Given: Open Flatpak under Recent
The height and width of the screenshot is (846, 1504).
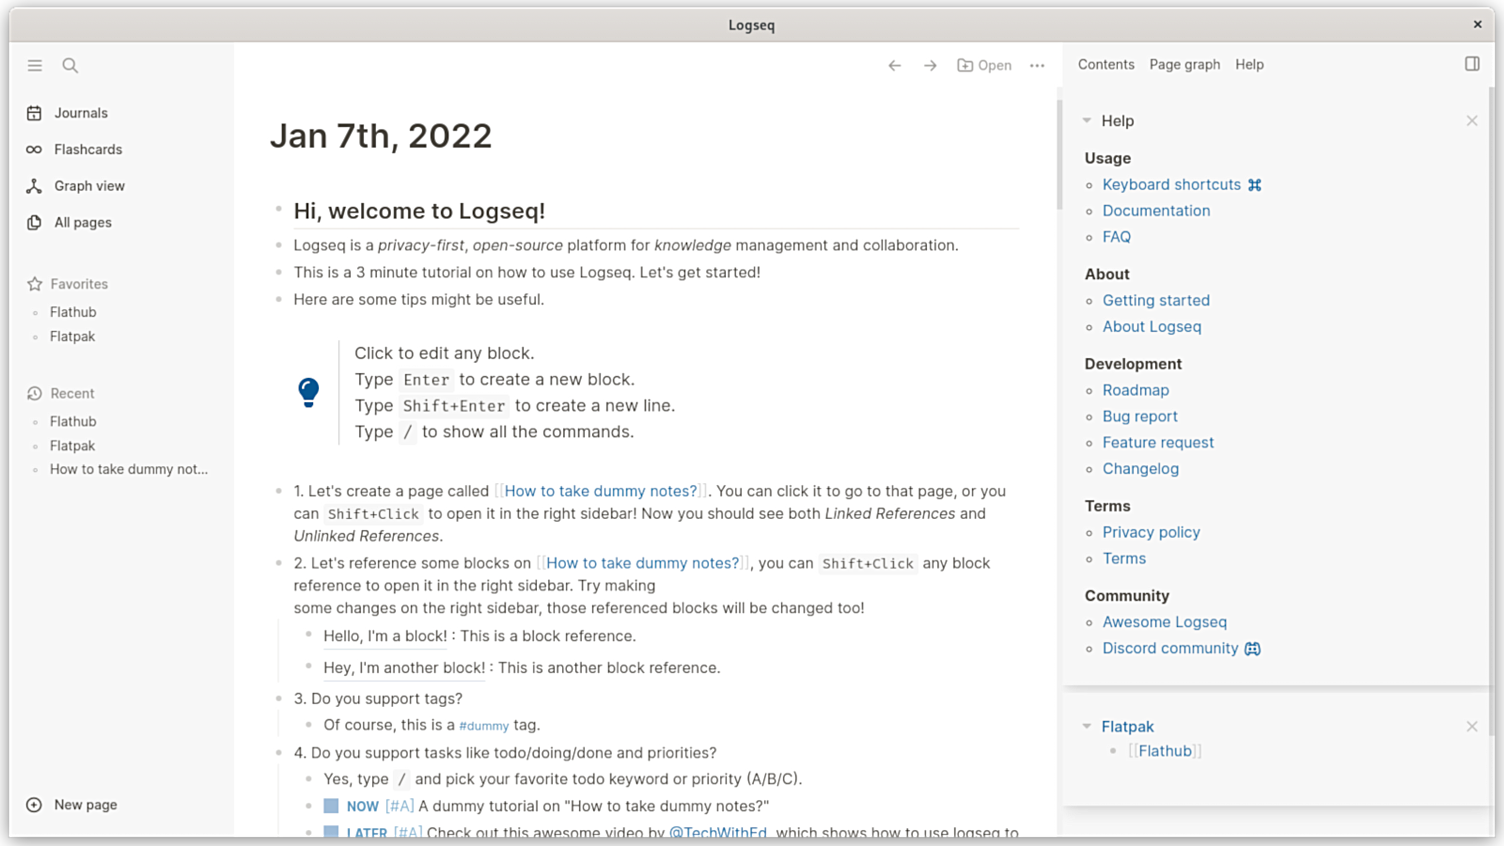Looking at the screenshot, I should 72,446.
